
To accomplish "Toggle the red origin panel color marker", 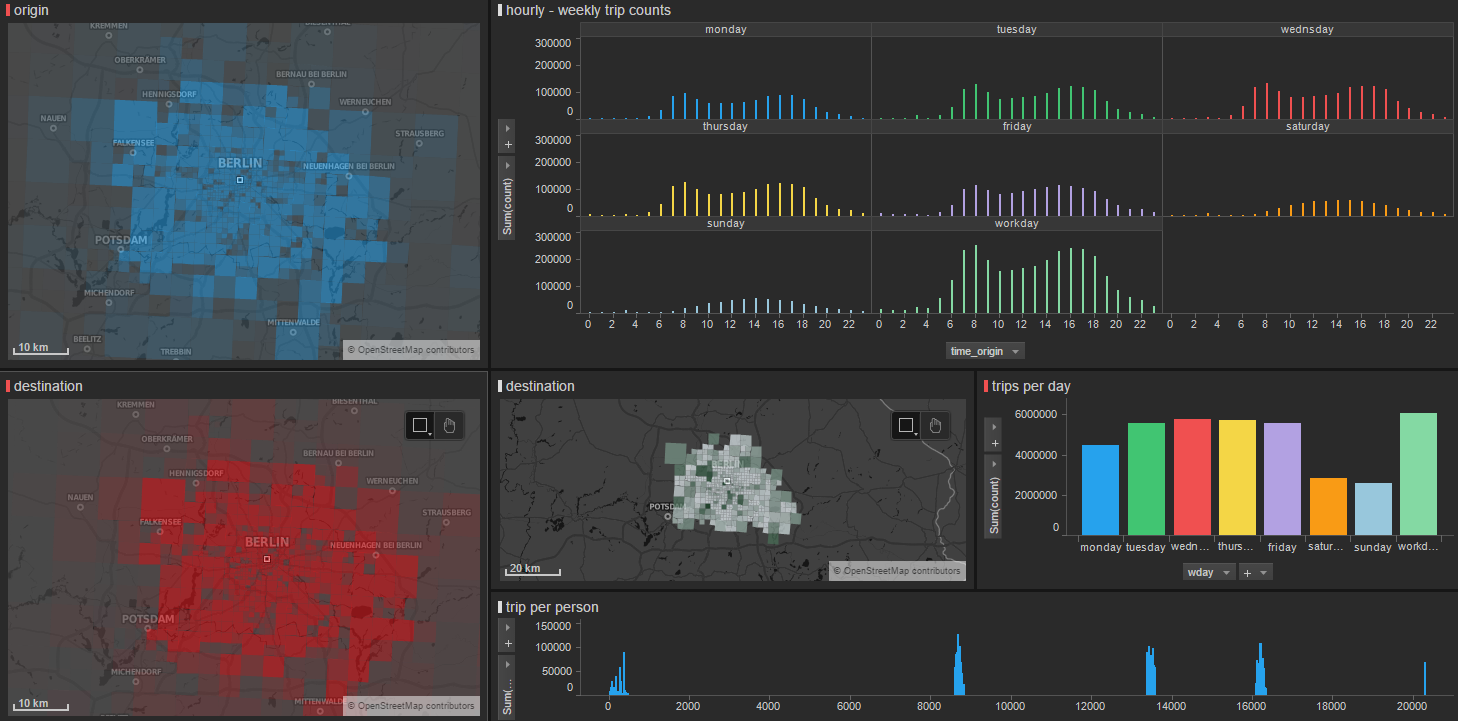I will (x=9, y=10).
